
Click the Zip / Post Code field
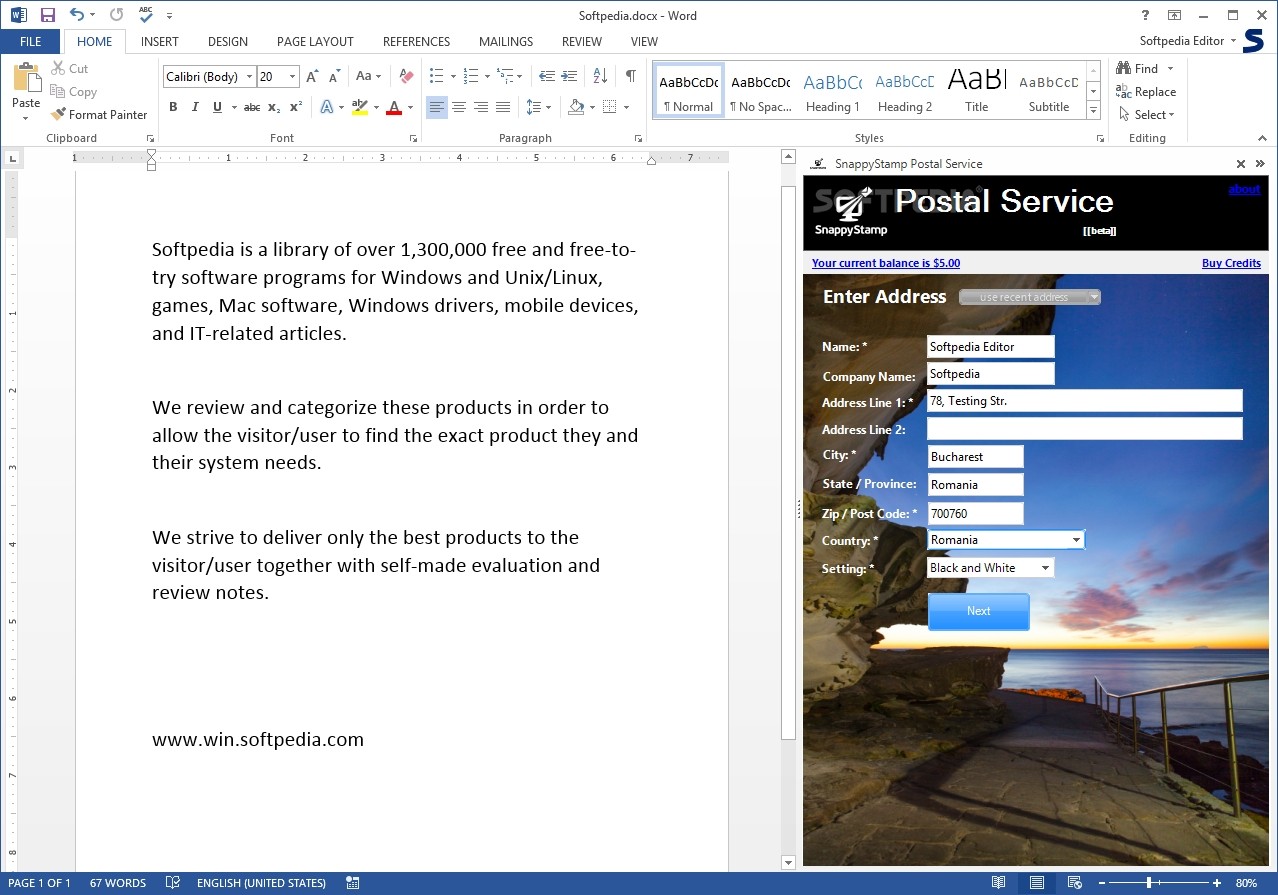pos(975,513)
